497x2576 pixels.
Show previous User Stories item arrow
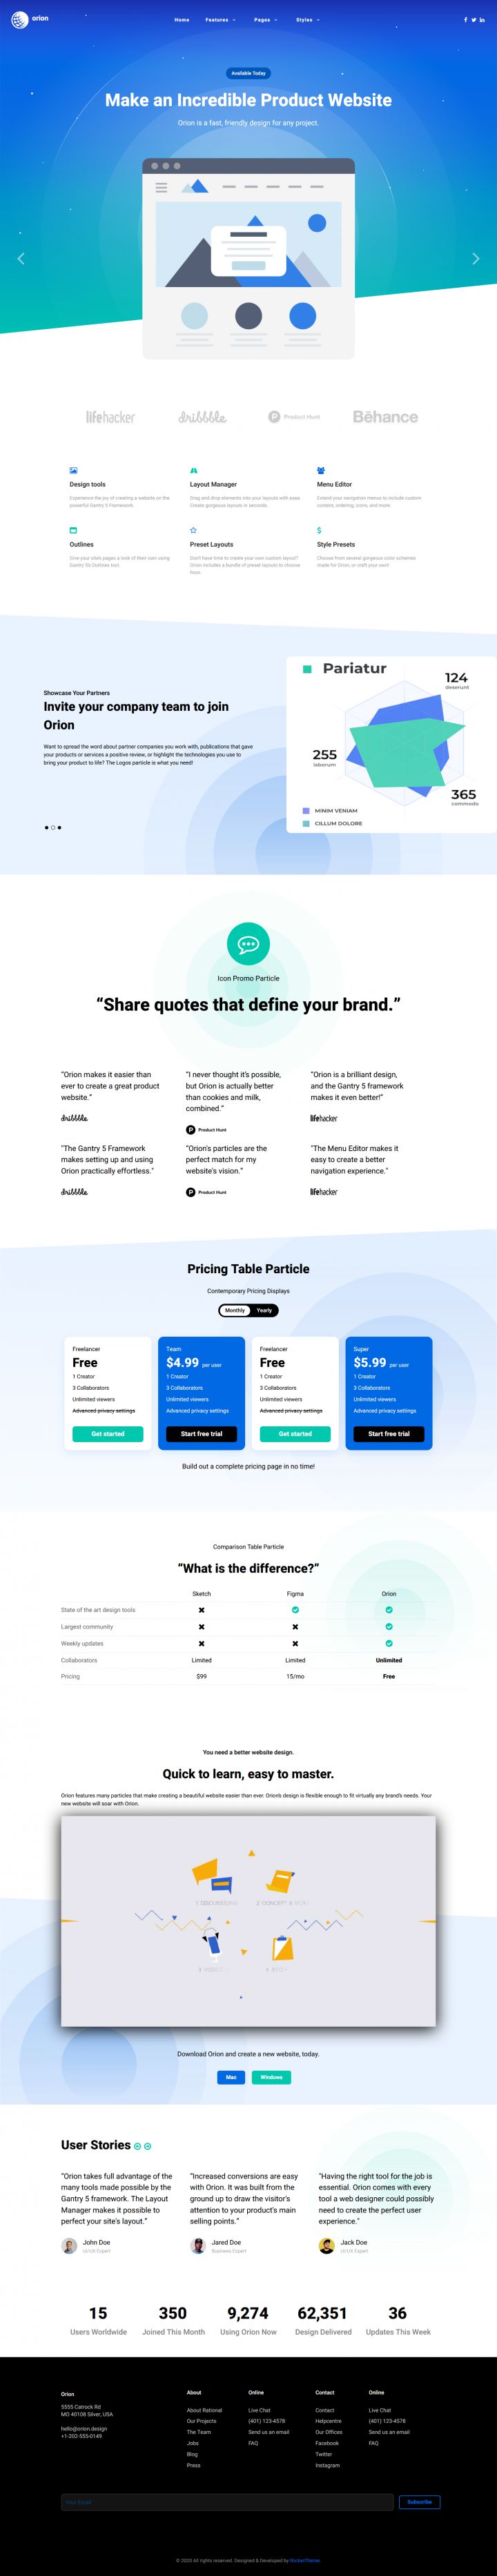pos(138,2147)
